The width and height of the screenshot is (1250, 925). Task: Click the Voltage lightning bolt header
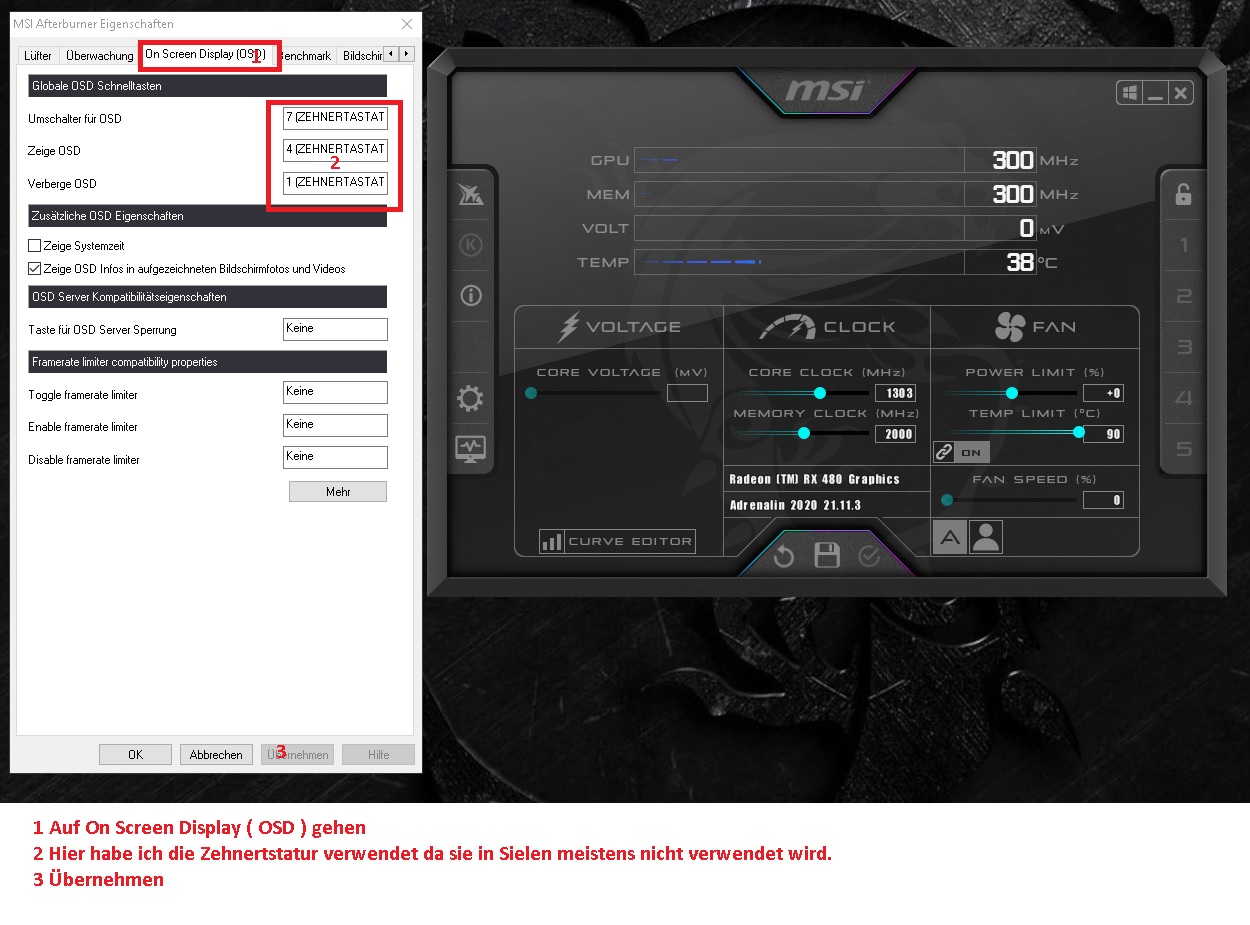point(570,326)
